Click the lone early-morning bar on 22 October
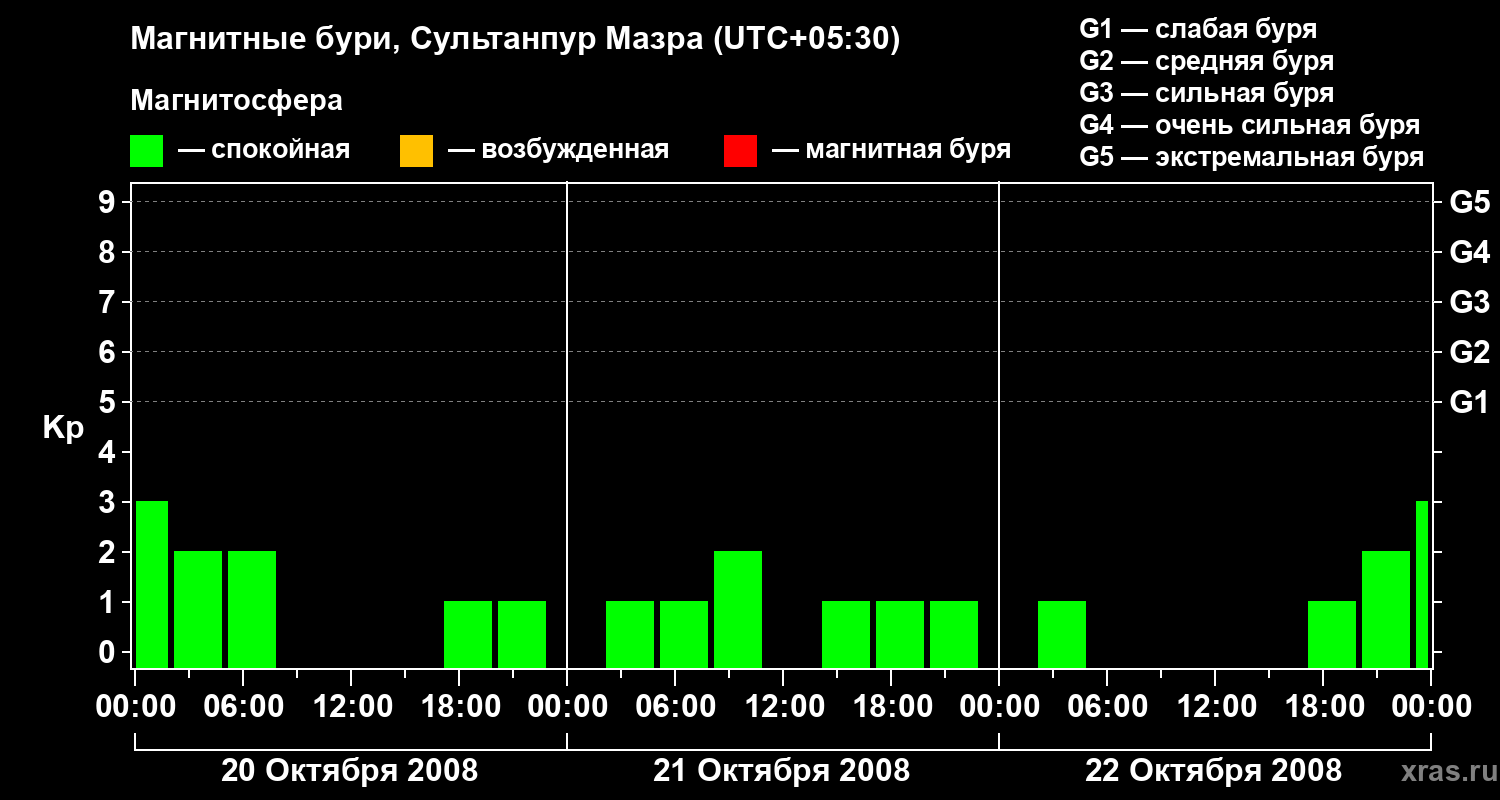1500x800 pixels. [1062, 634]
